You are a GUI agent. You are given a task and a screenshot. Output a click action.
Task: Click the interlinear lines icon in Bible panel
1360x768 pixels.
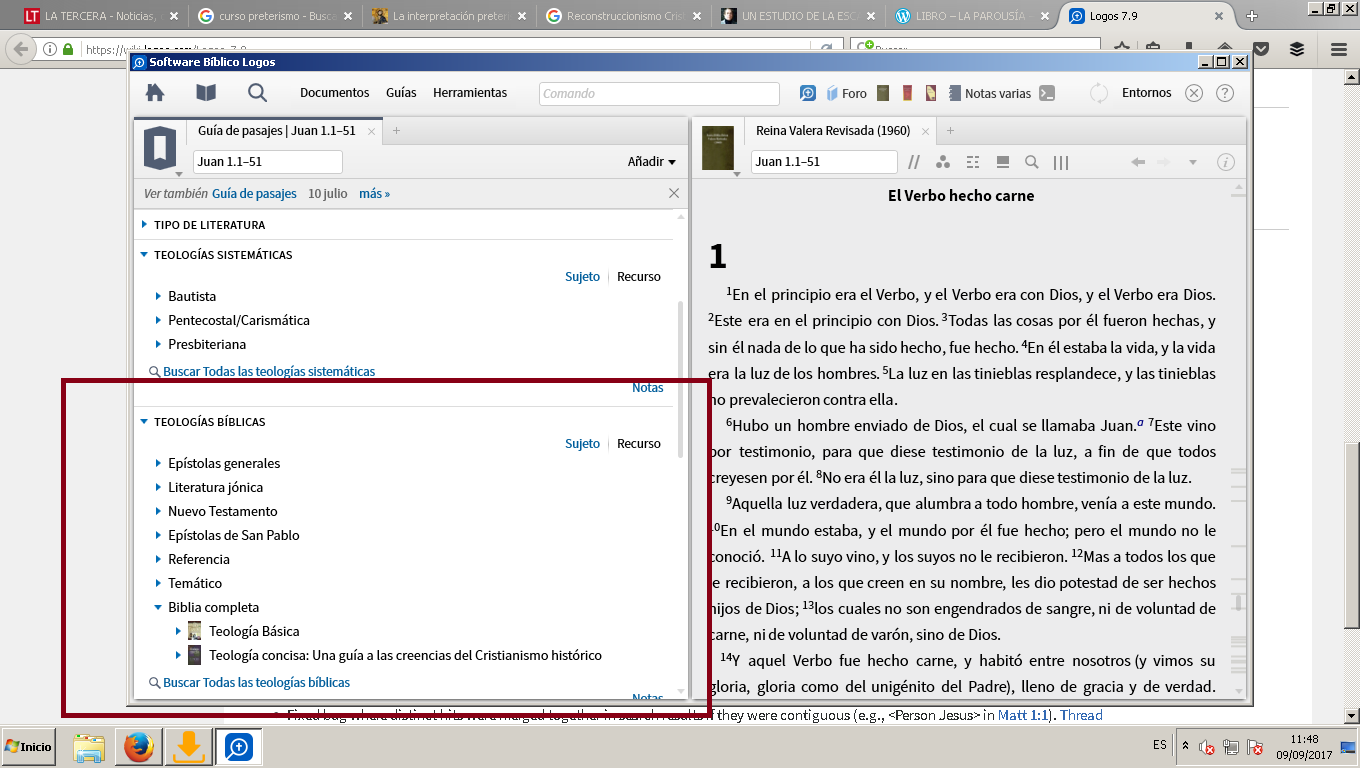[972, 162]
